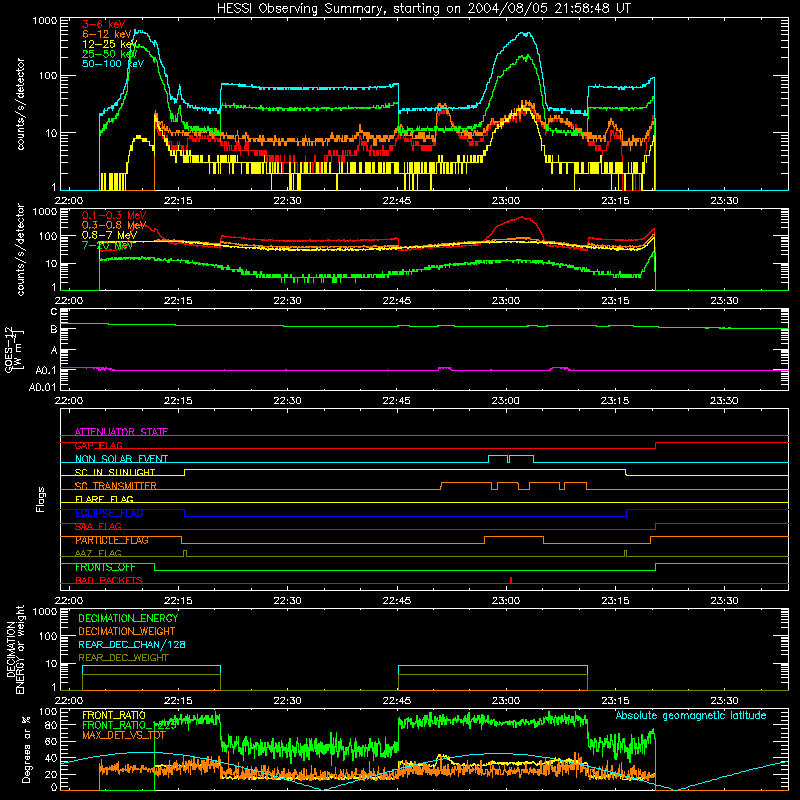Image resolution: width=800 pixels, height=800 pixels.
Task: Select NON_SOLAR_EVENT flag label
Action: click(x=121, y=459)
